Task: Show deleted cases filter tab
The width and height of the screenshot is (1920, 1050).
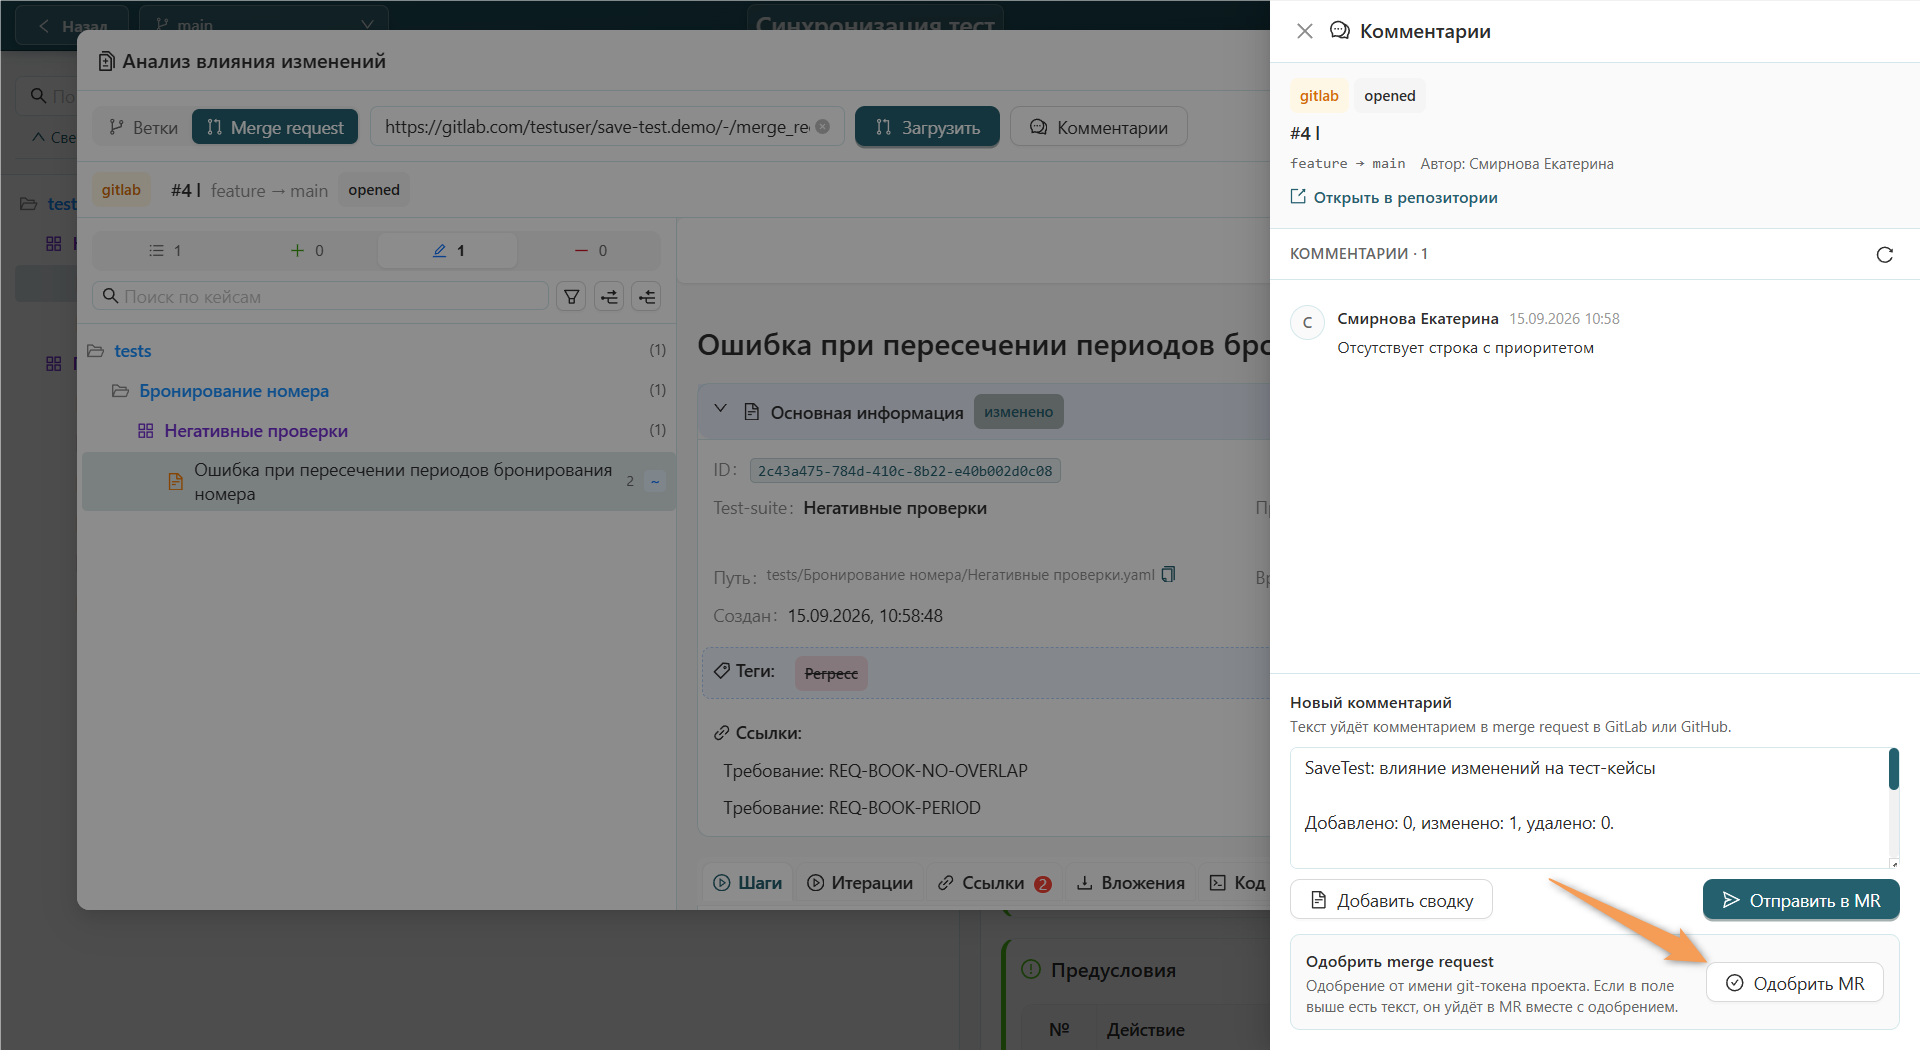Action: 590,250
